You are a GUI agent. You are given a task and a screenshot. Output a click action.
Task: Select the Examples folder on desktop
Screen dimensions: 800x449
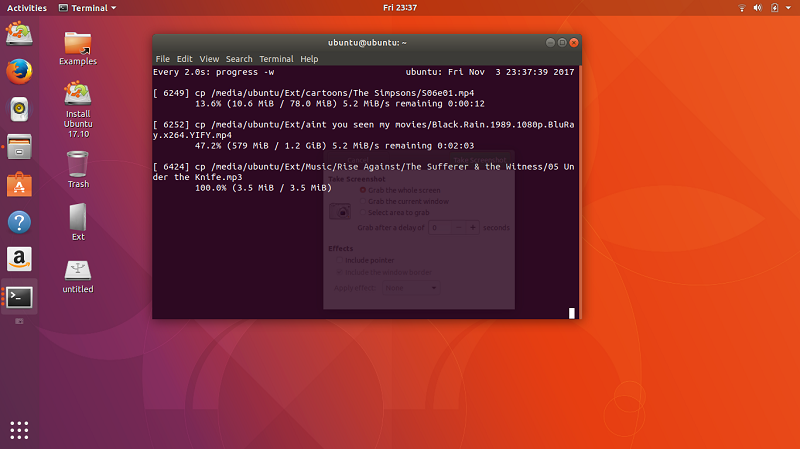coord(78,45)
